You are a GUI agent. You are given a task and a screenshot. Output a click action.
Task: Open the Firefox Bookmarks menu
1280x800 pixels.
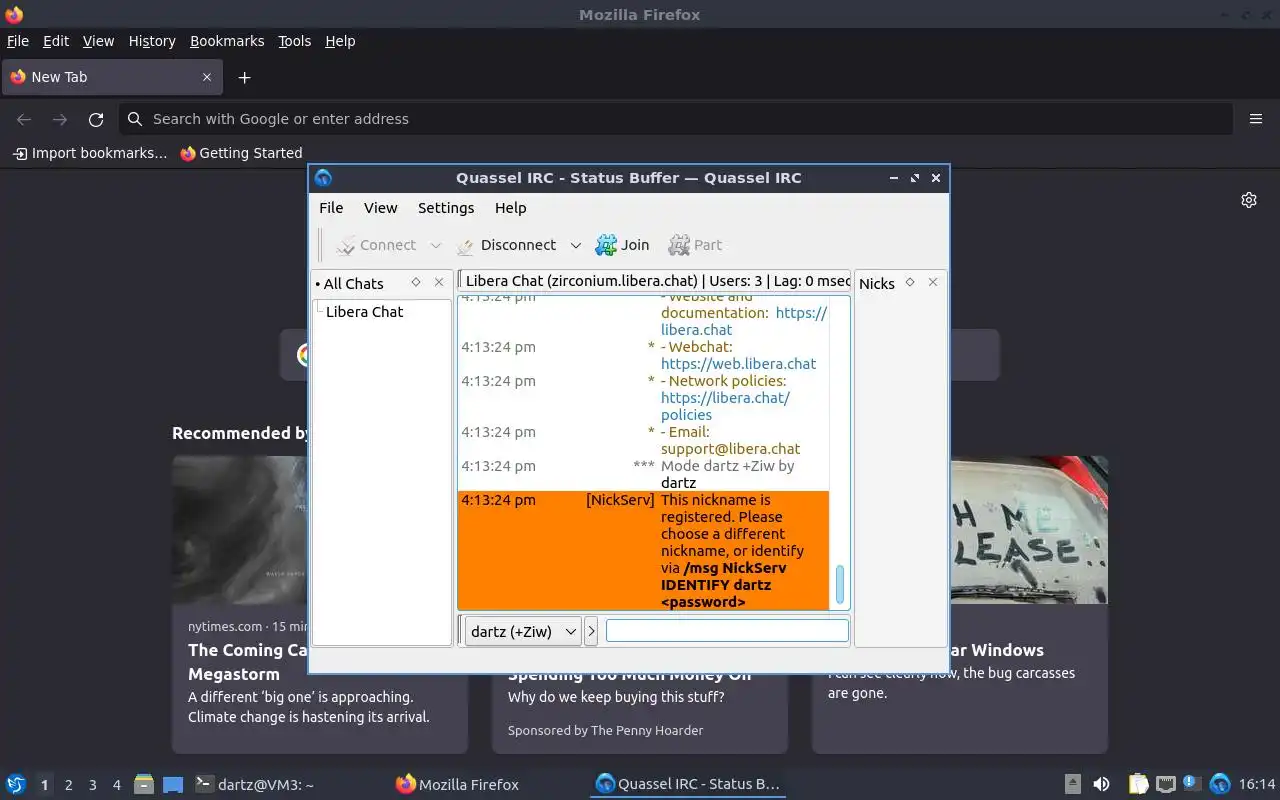(x=227, y=41)
